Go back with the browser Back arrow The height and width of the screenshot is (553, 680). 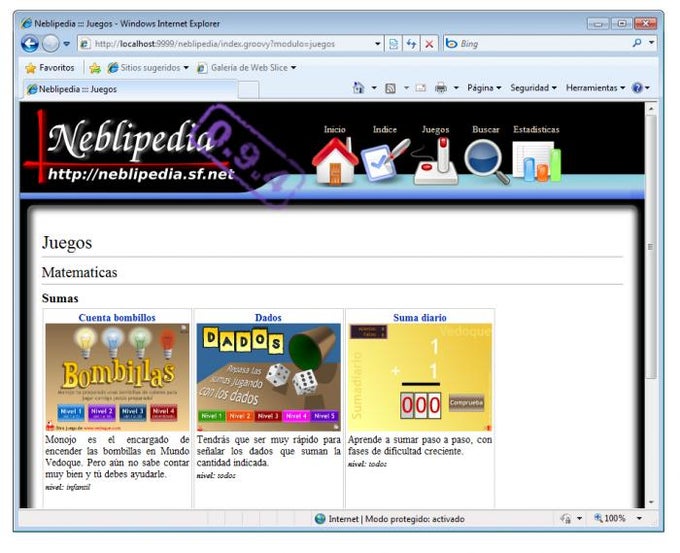pos(29,43)
